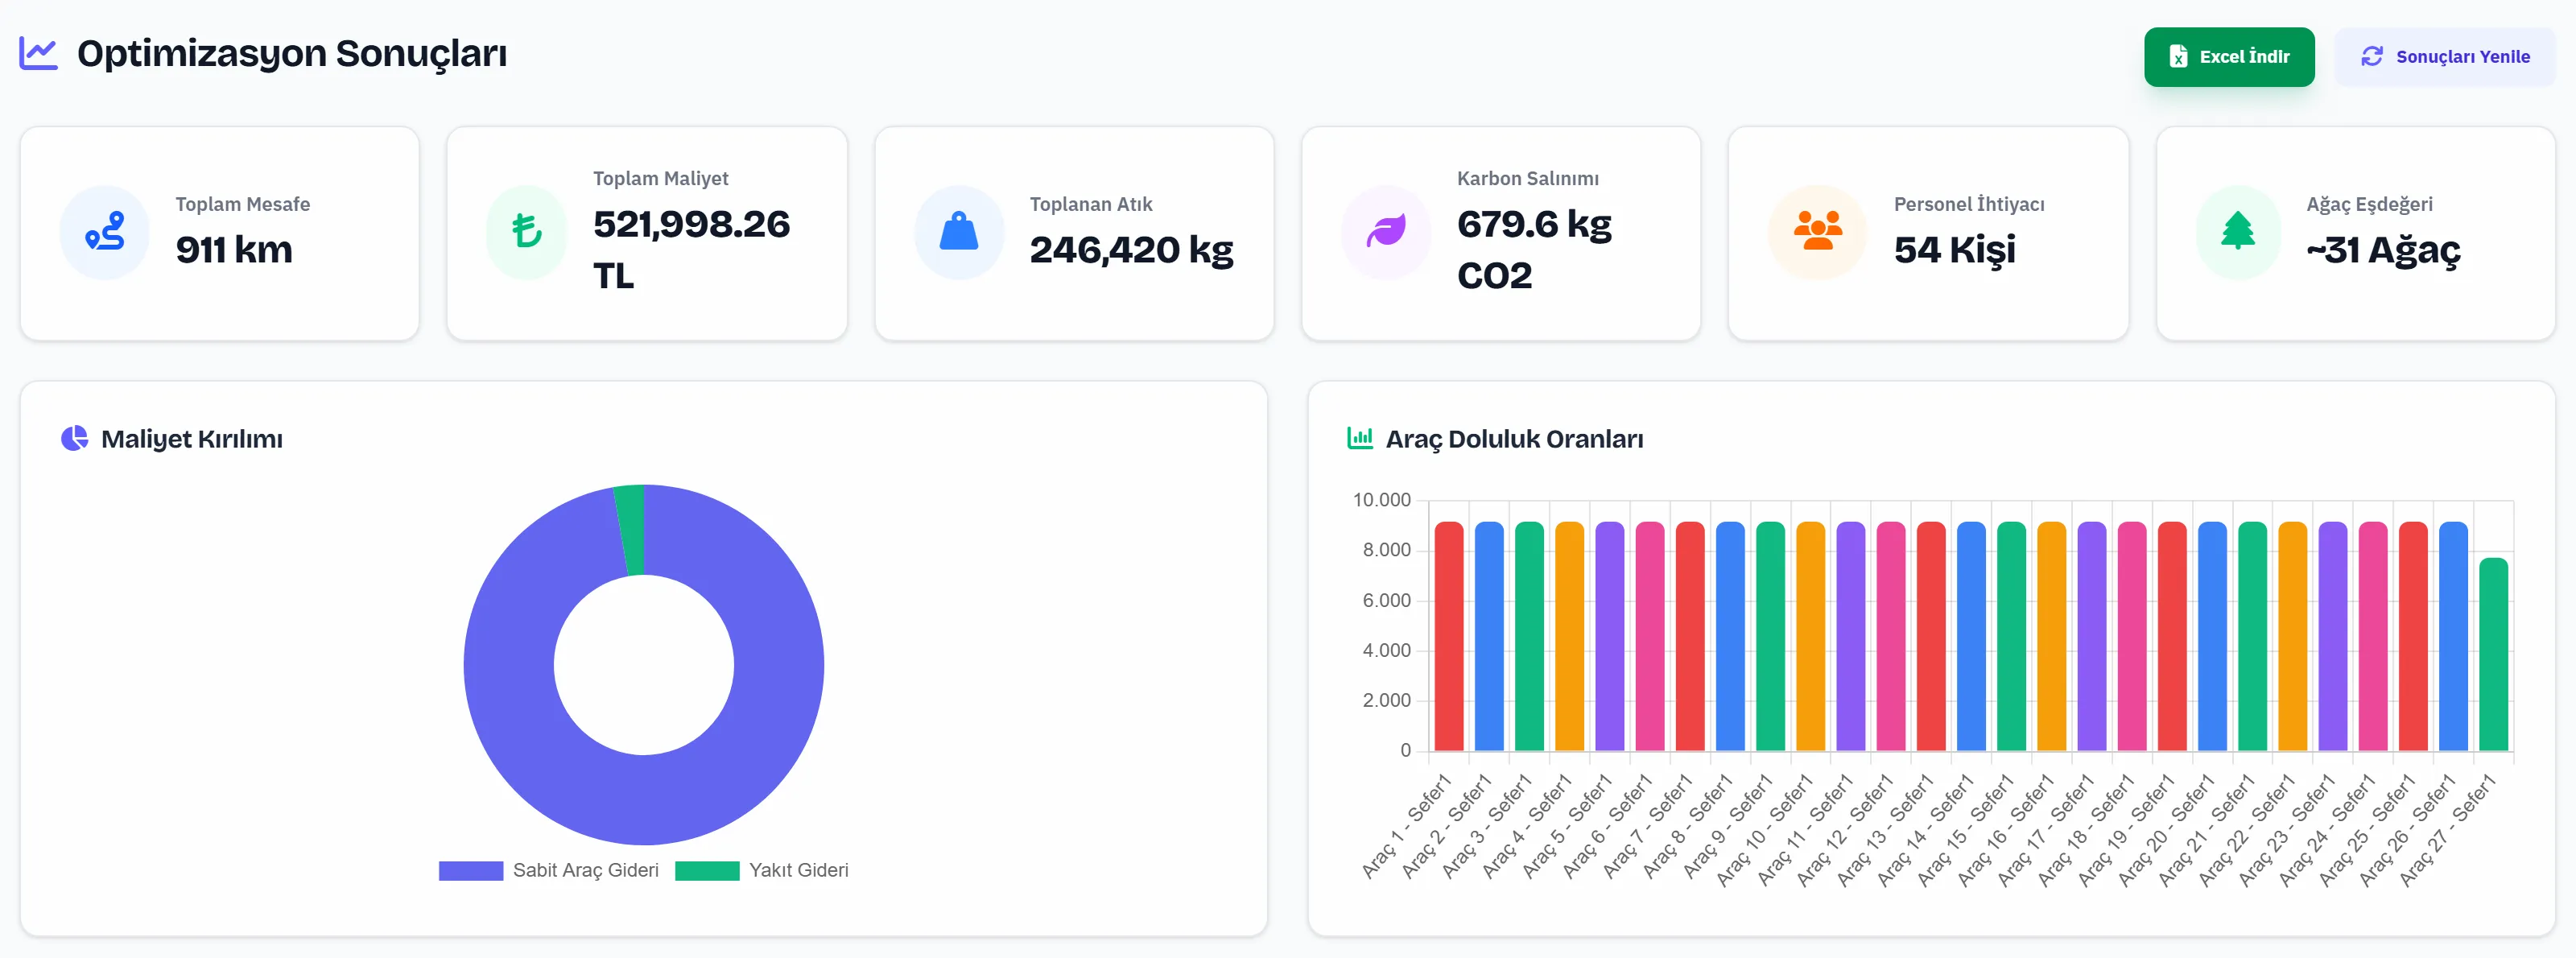
Task: Click the tree icon in Ağaç Eşdeğeri card
Action: coord(2237,232)
